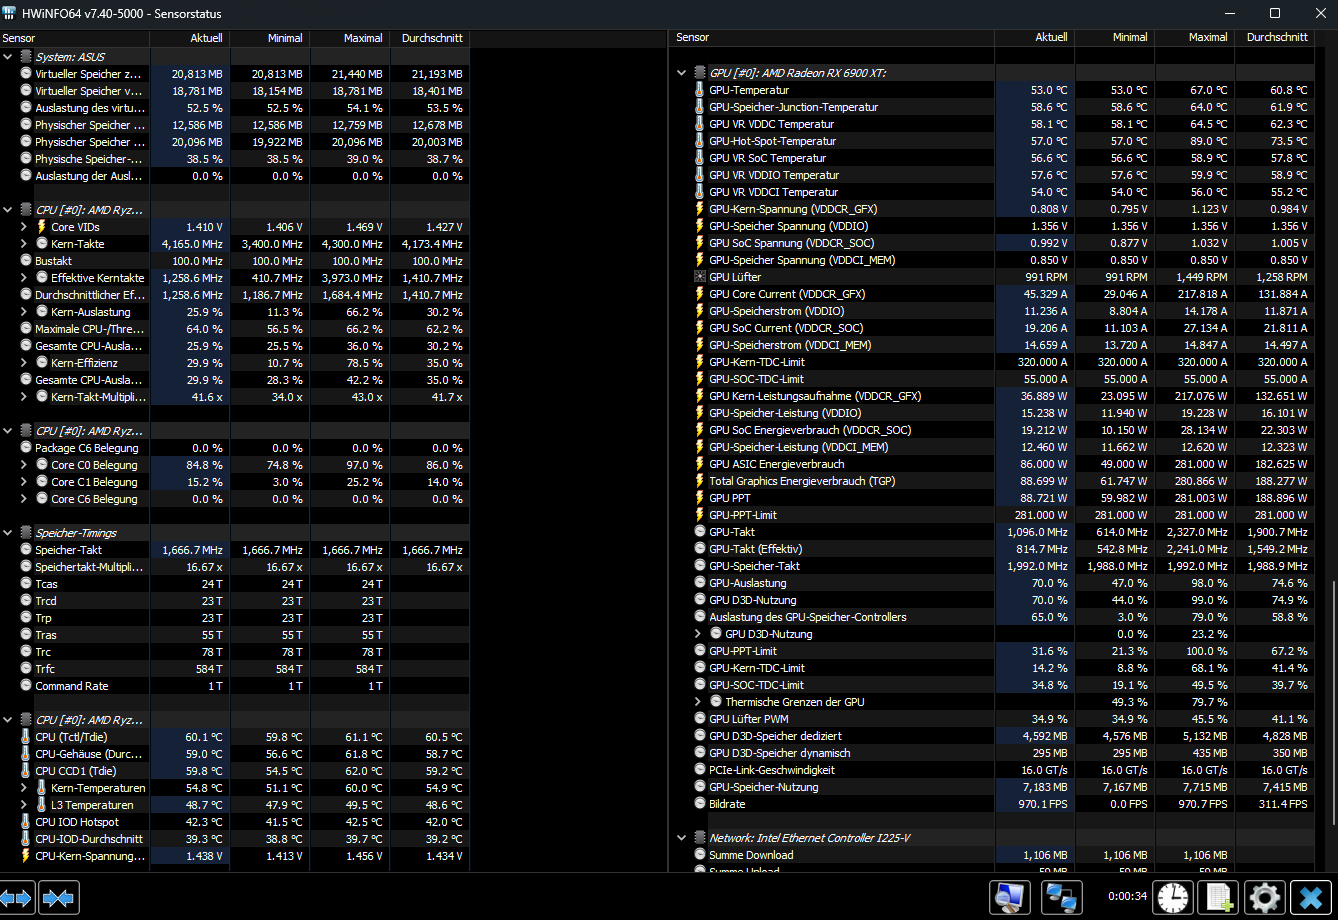Select the Trfc timing row
Image resolution: width=1338 pixels, height=920 pixels.
click(234, 669)
